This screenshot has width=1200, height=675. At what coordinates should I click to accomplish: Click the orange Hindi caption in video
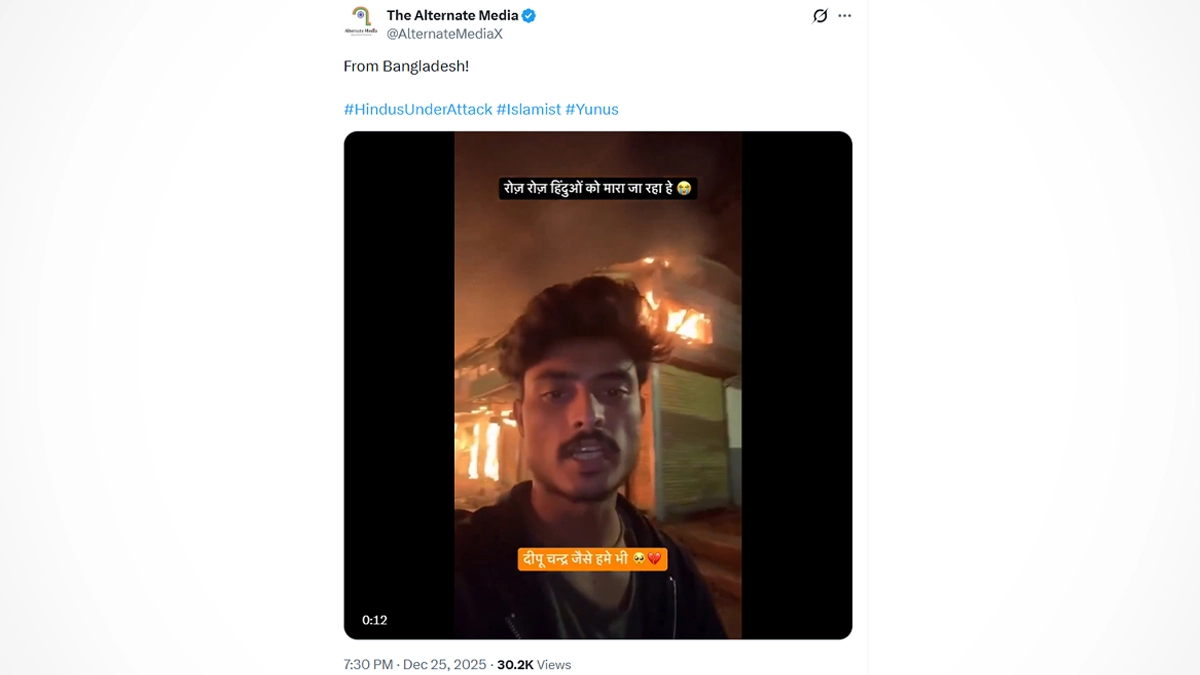pos(592,559)
